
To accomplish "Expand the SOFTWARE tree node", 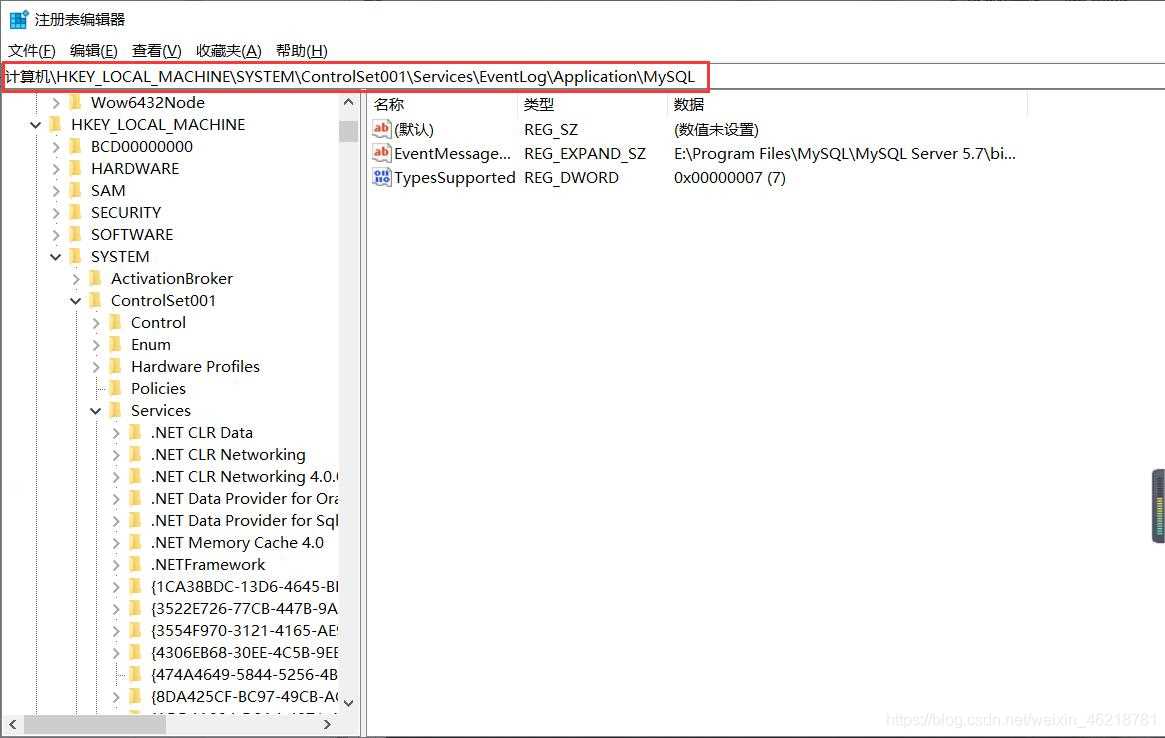I will 56,235.
